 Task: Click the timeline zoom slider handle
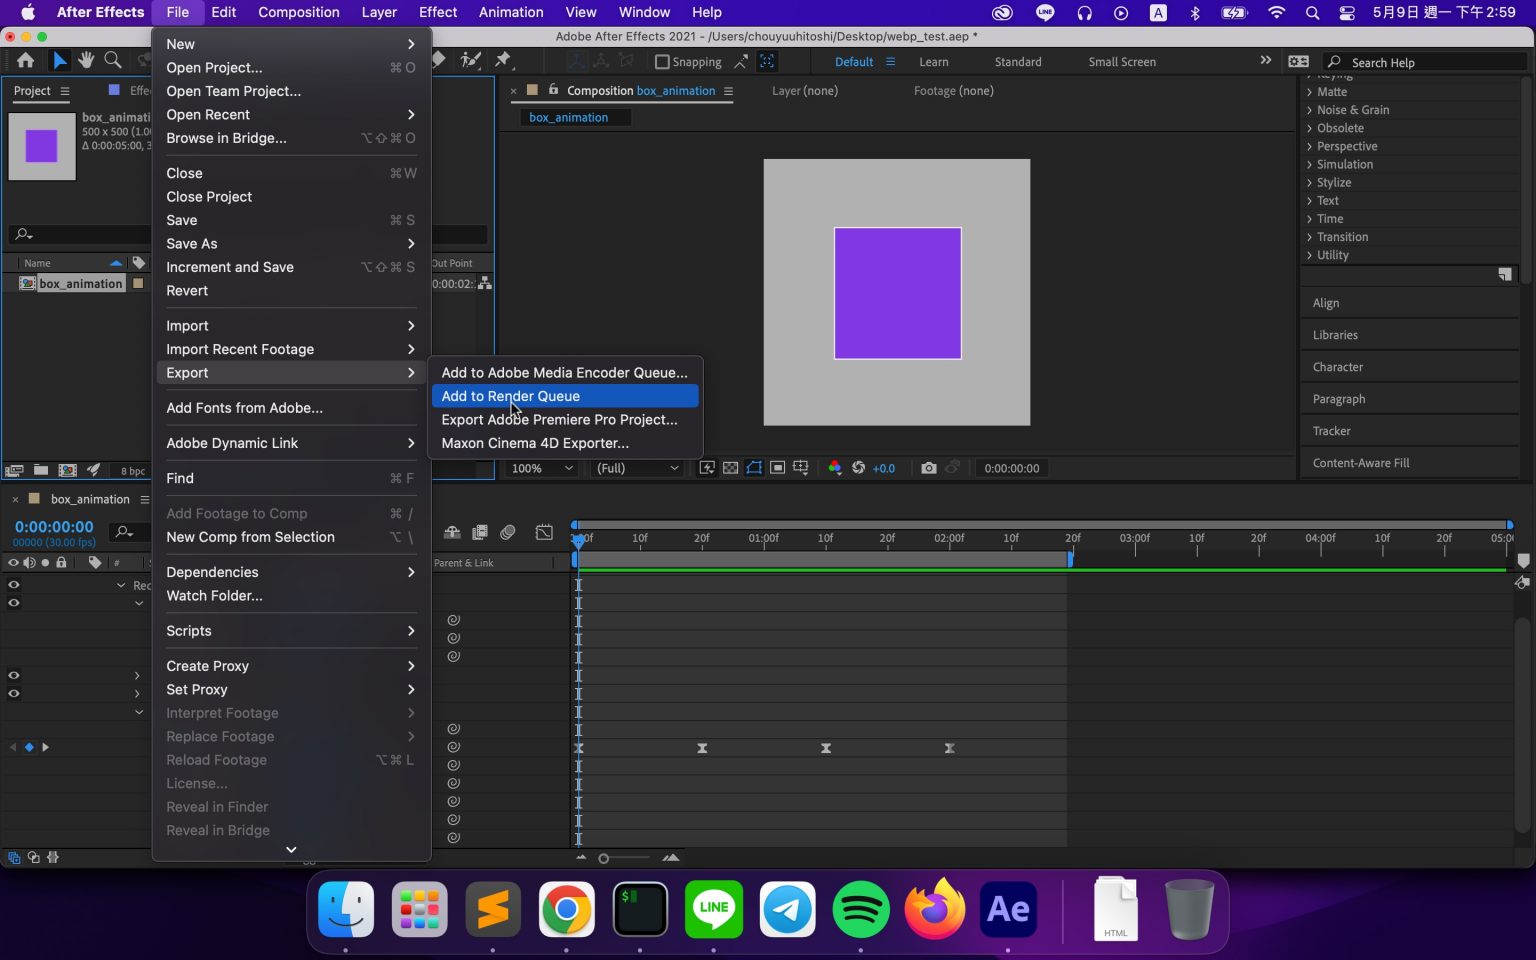coord(603,858)
